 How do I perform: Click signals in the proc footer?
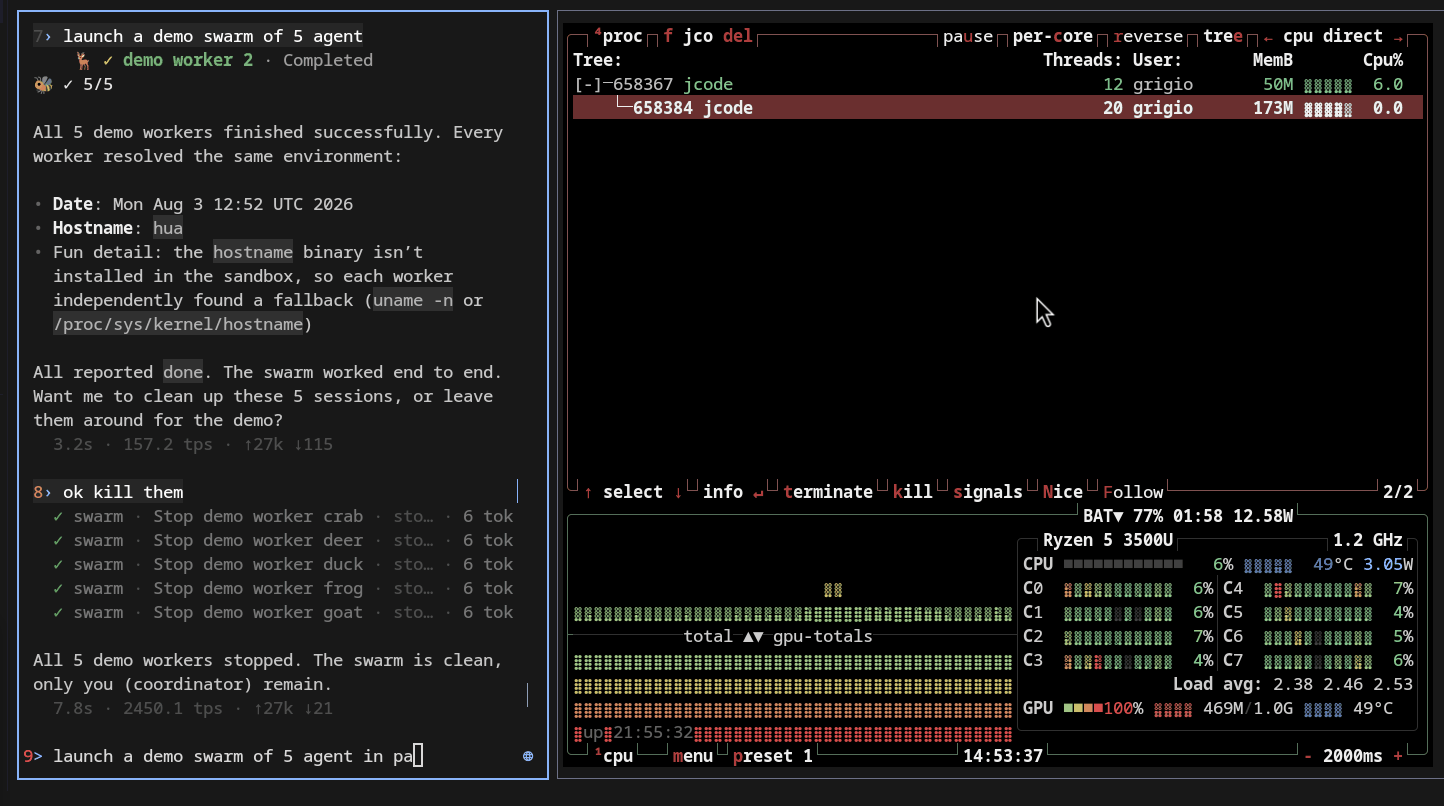coord(988,492)
